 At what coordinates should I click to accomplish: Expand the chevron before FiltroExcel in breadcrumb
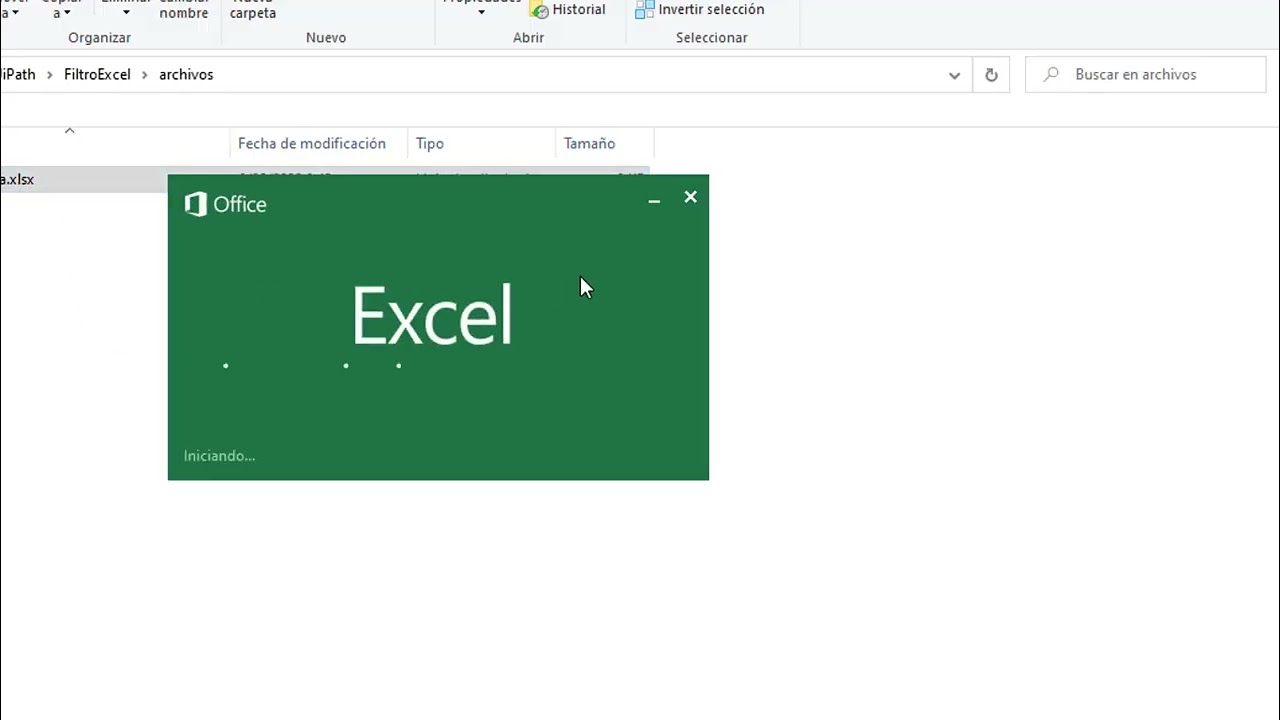(50, 75)
